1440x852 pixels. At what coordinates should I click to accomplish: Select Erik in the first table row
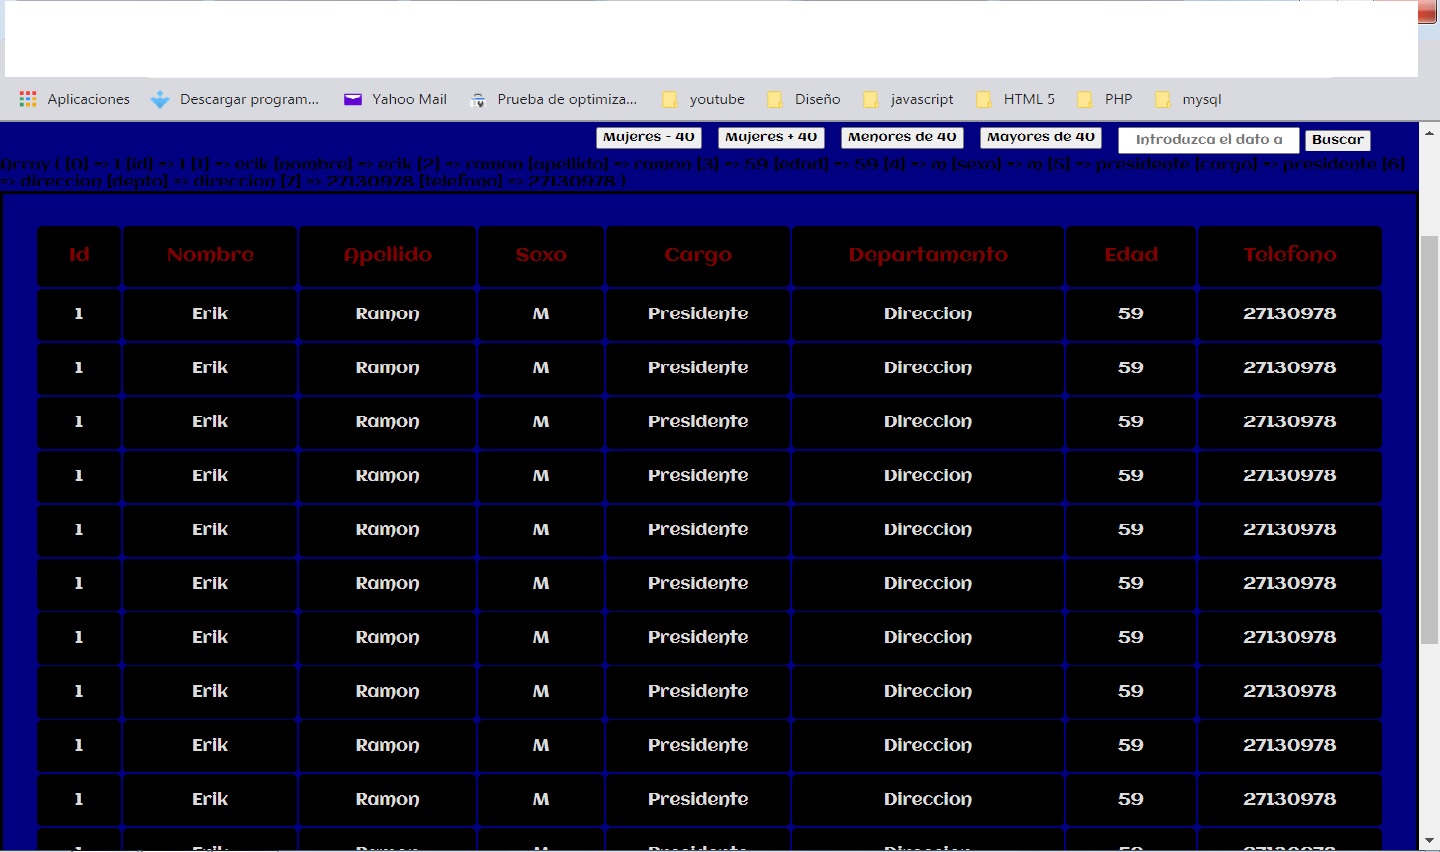click(x=210, y=314)
